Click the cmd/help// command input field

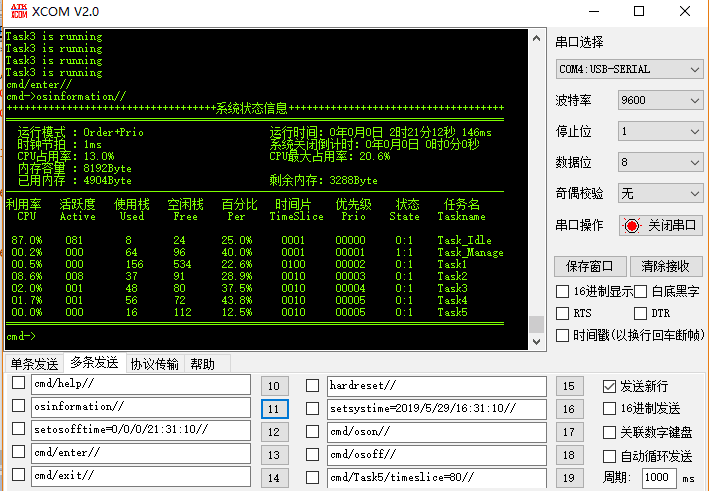[x=141, y=384]
